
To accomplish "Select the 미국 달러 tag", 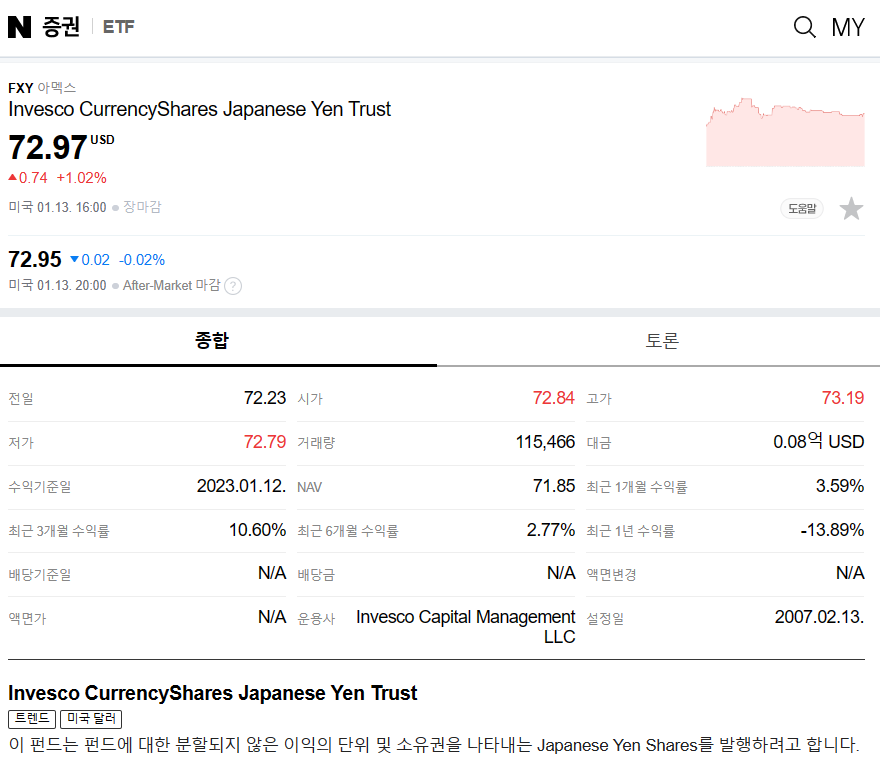I will (91, 719).
